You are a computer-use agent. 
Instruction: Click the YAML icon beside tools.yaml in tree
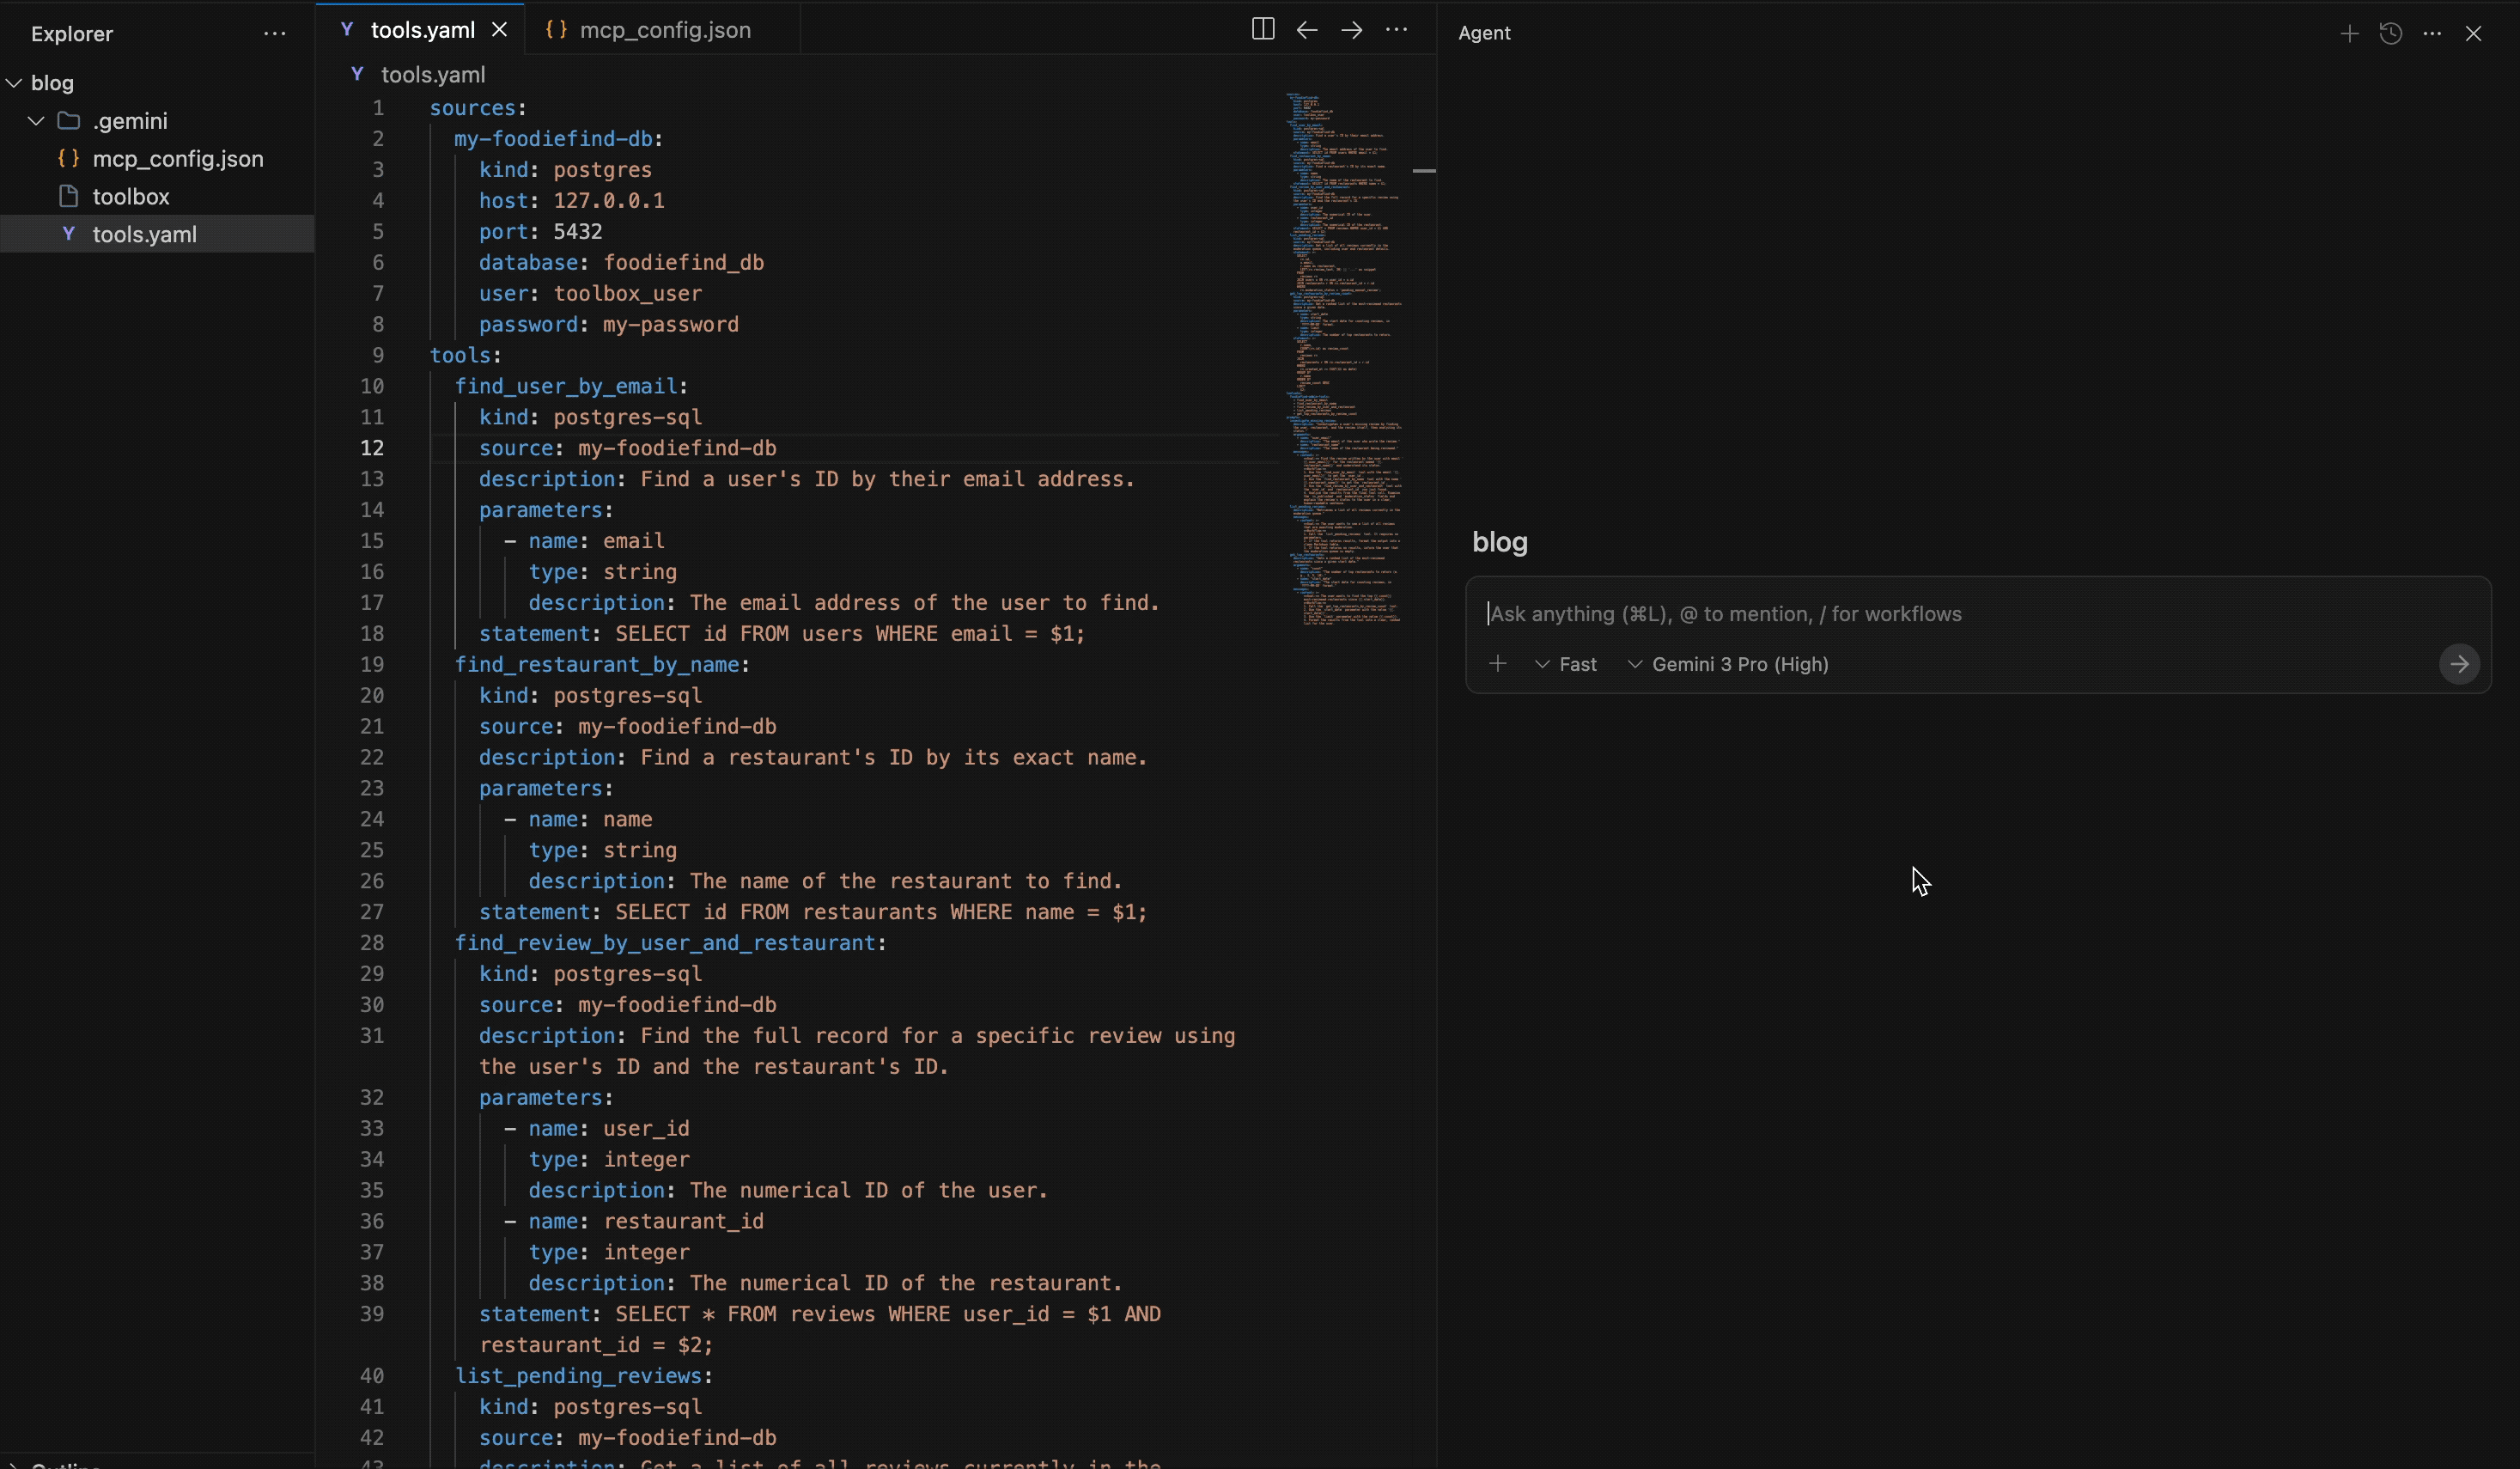(68, 234)
